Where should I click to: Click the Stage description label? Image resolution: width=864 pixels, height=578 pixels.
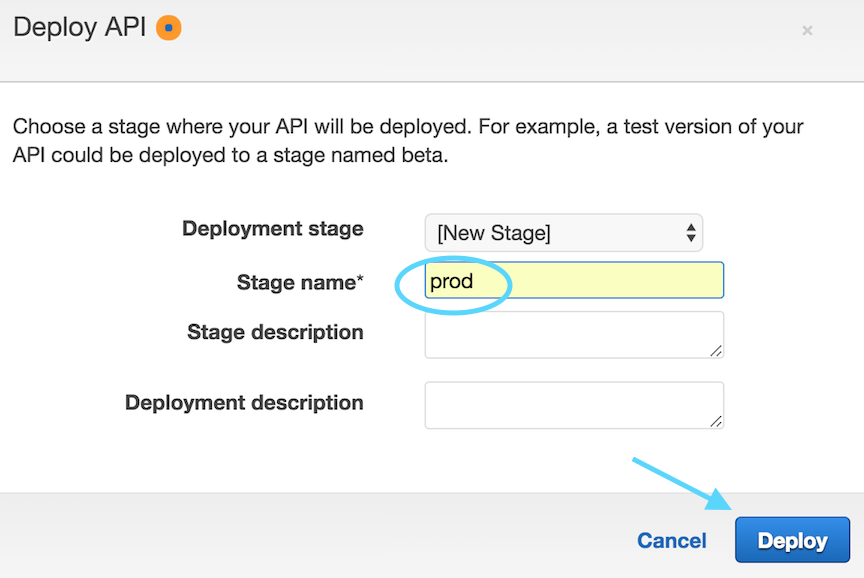pyautogui.click(x=276, y=332)
